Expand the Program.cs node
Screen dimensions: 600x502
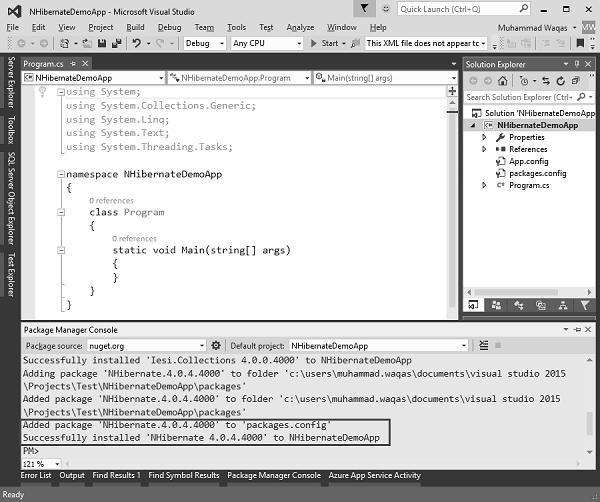484,185
